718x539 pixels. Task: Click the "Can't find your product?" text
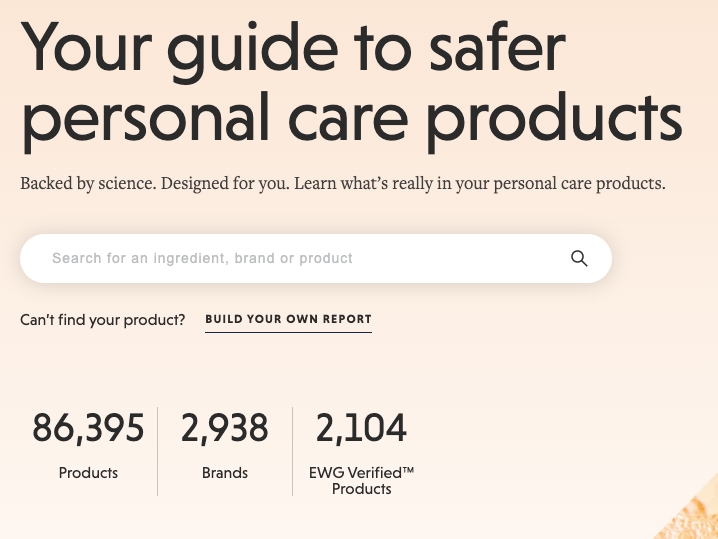pyautogui.click(x=103, y=320)
